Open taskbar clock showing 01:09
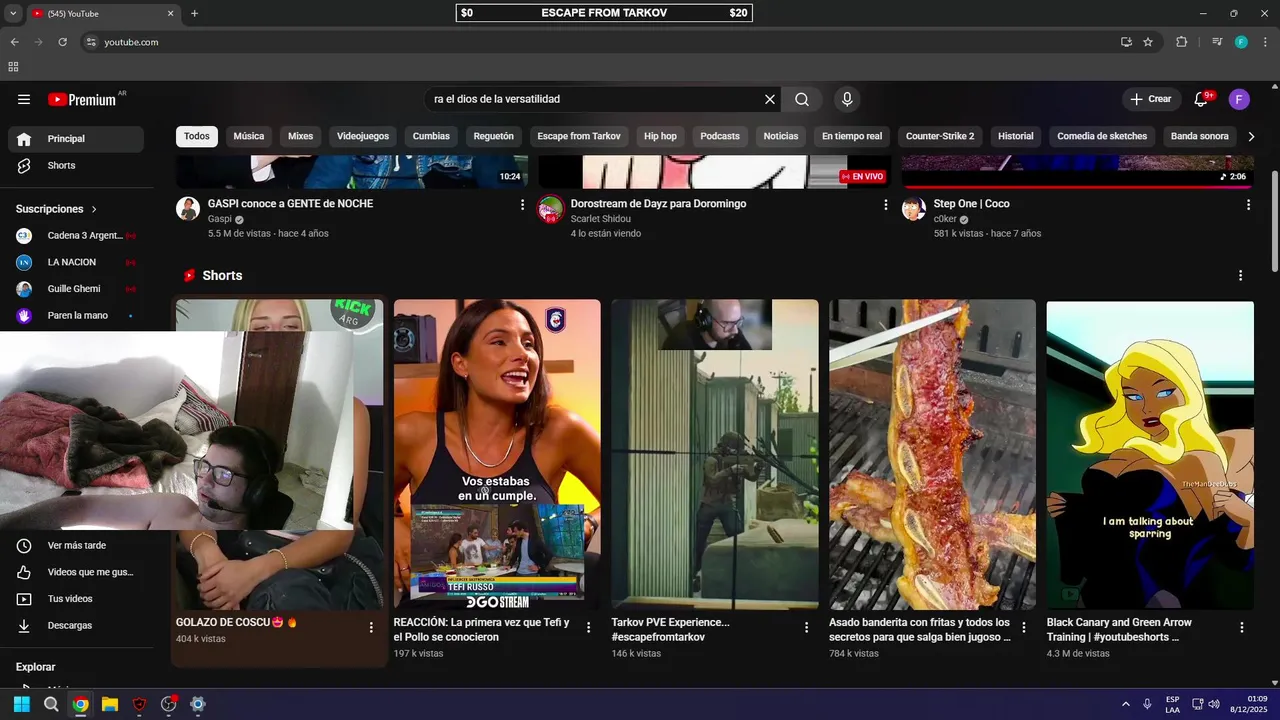This screenshot has height=720, width=1280. [x=1250, y=704]
